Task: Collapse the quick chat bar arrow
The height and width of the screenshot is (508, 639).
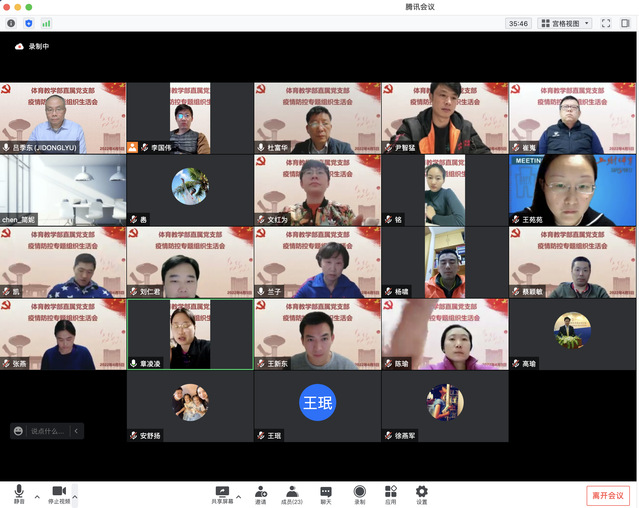Action: [x=76, y=431]
